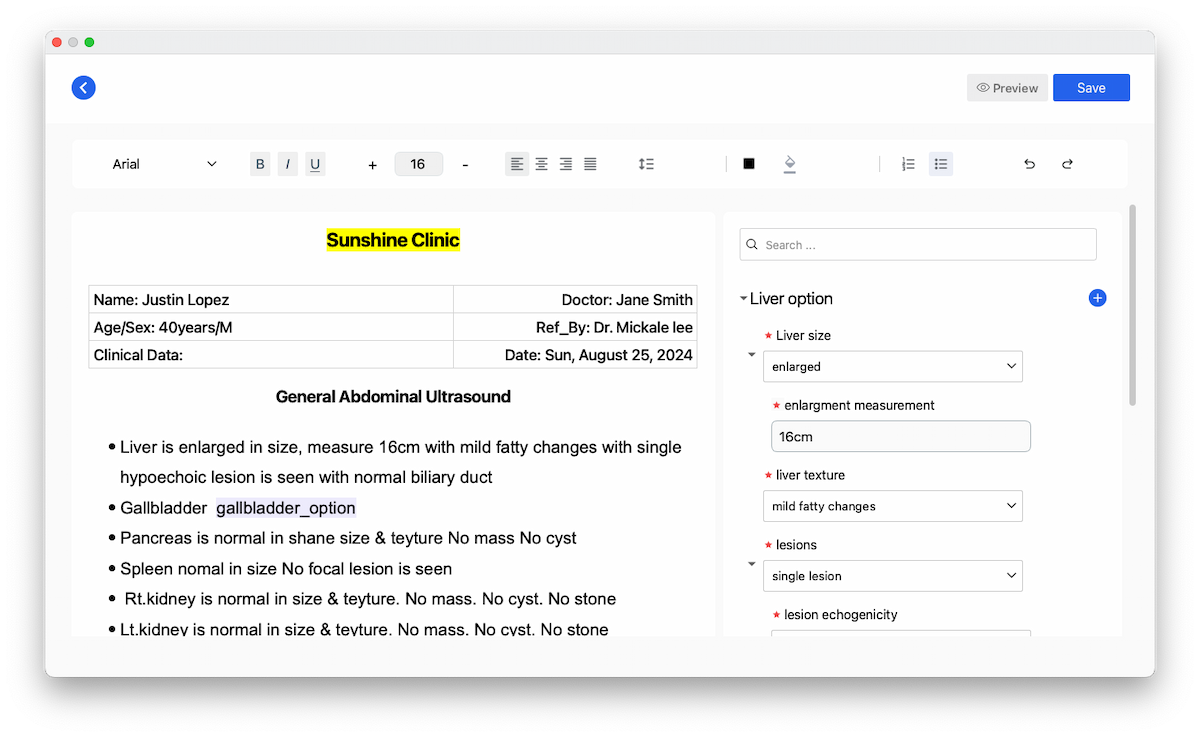Increase font size with plus button

[x=373, y=165]
